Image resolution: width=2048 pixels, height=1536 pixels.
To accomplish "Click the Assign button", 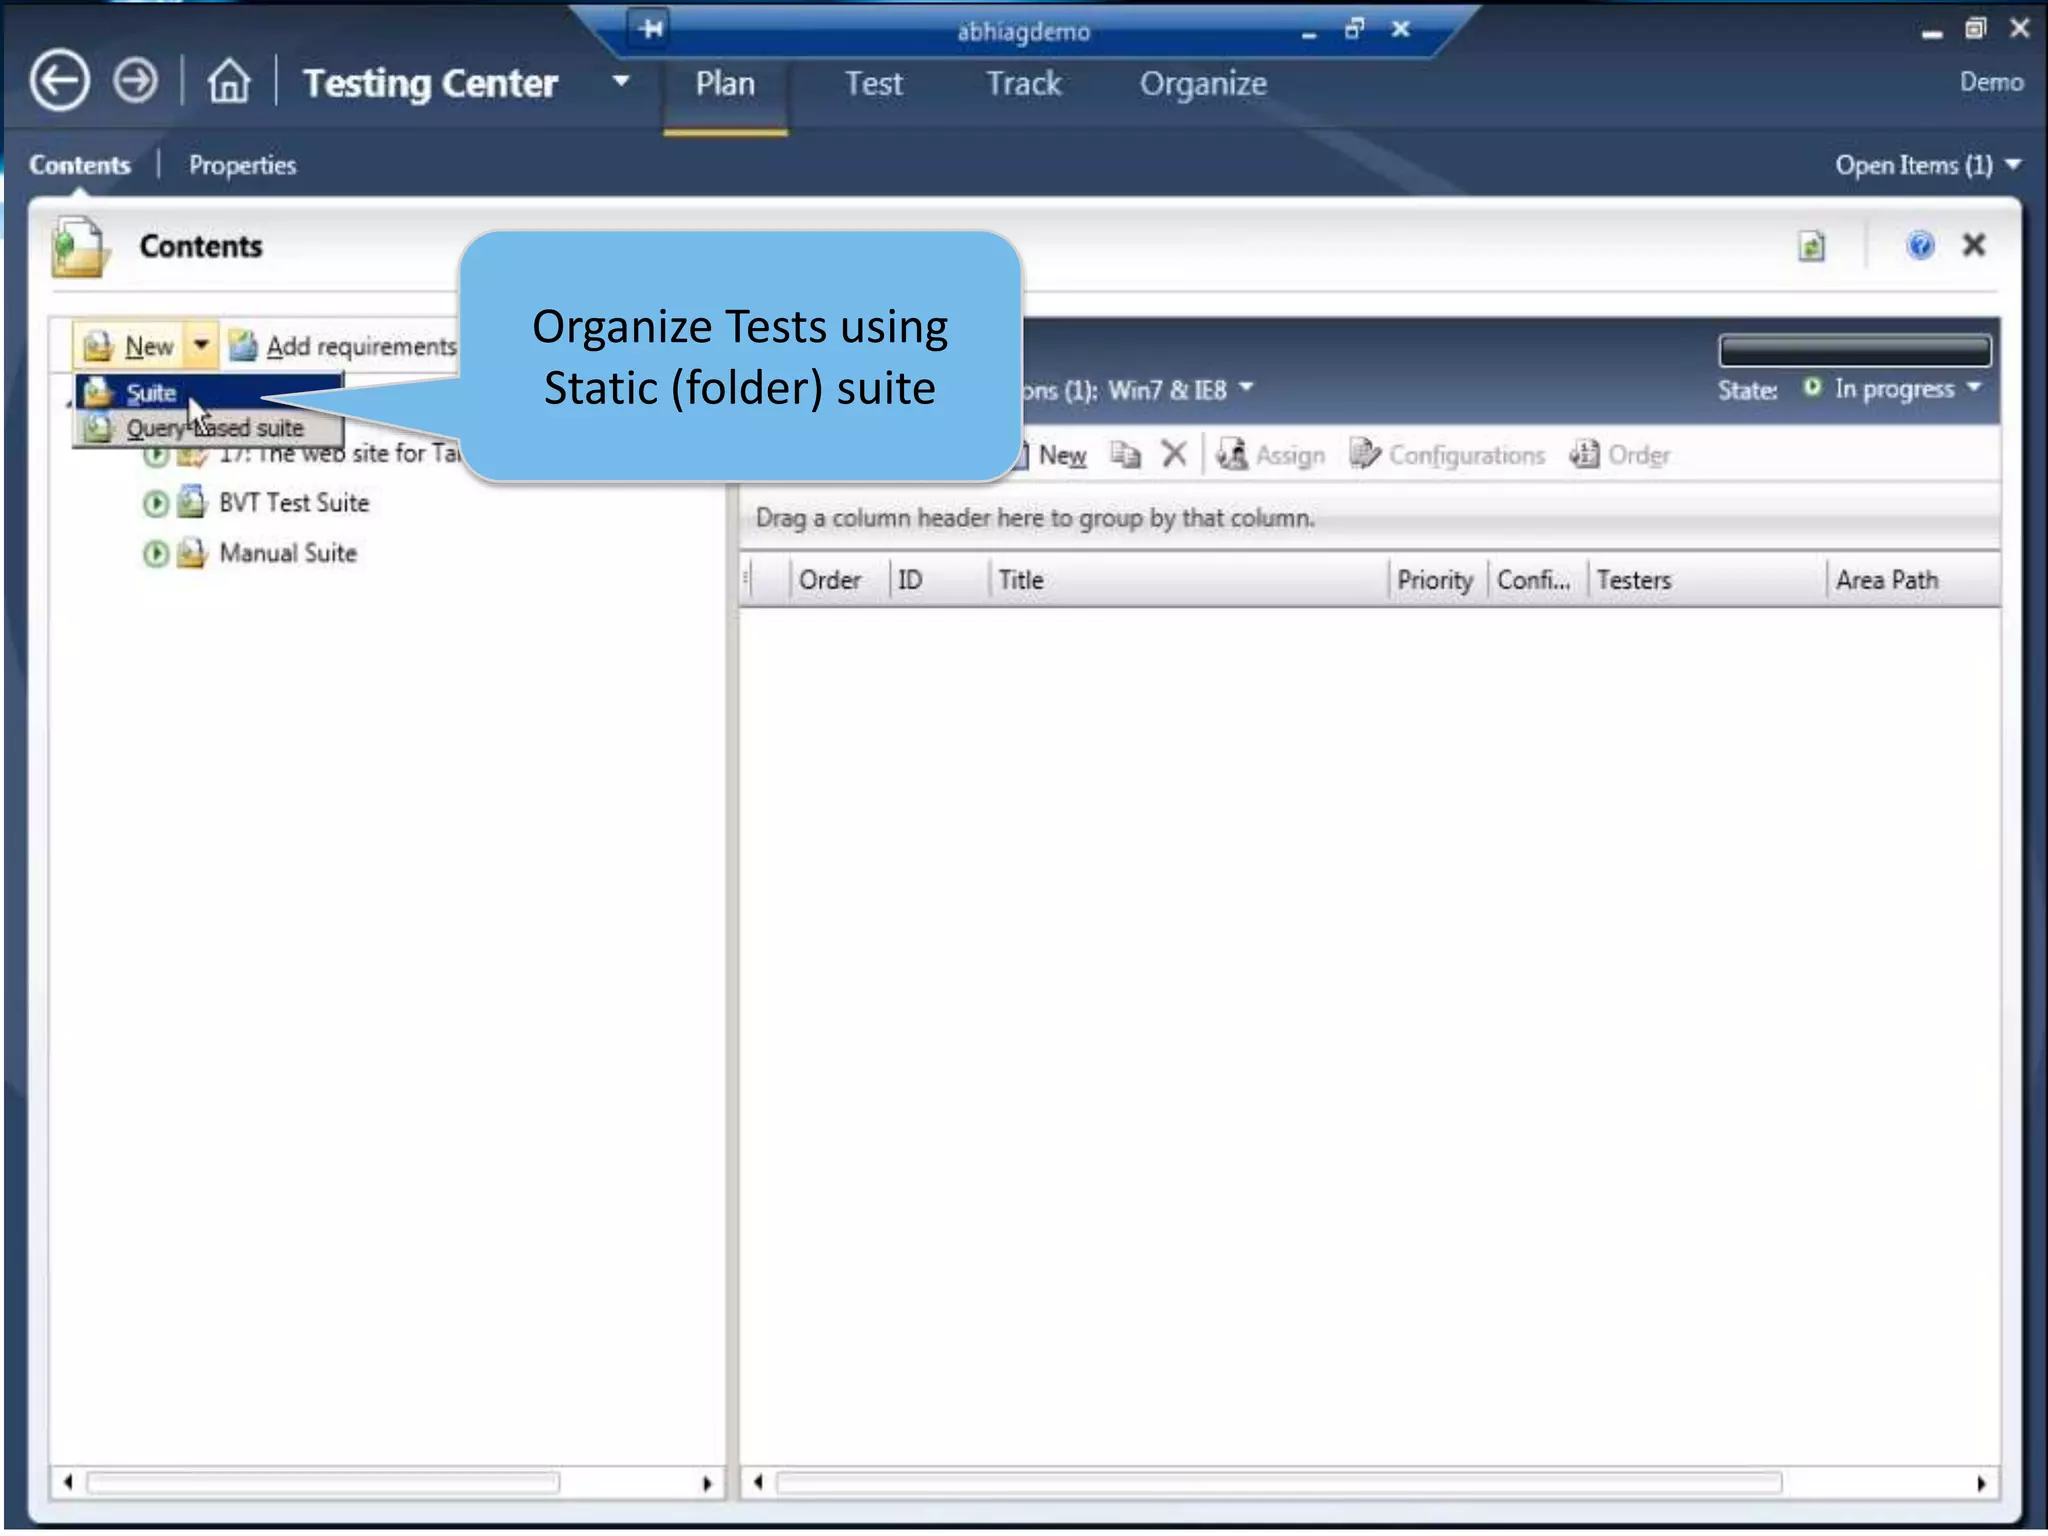I will pyautogui.click(x=1271, y=455).
